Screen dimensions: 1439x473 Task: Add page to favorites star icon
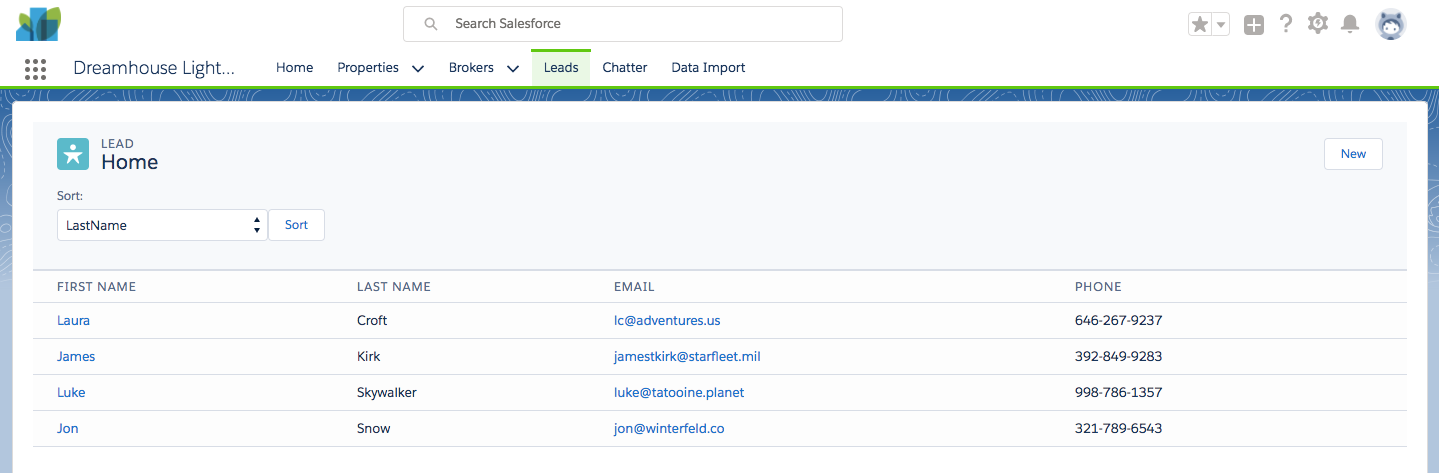click(x=1200, y=24)
